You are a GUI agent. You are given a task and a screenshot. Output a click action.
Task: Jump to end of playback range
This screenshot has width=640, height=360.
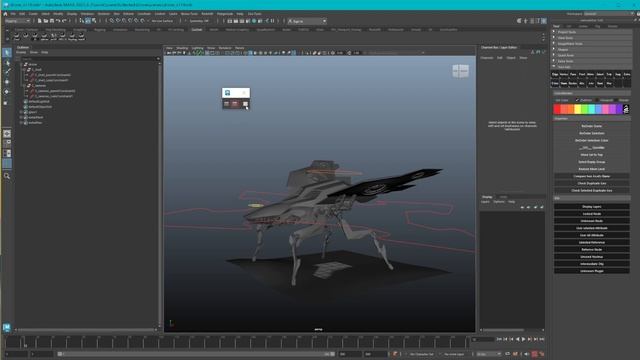(x=542, y=339)
